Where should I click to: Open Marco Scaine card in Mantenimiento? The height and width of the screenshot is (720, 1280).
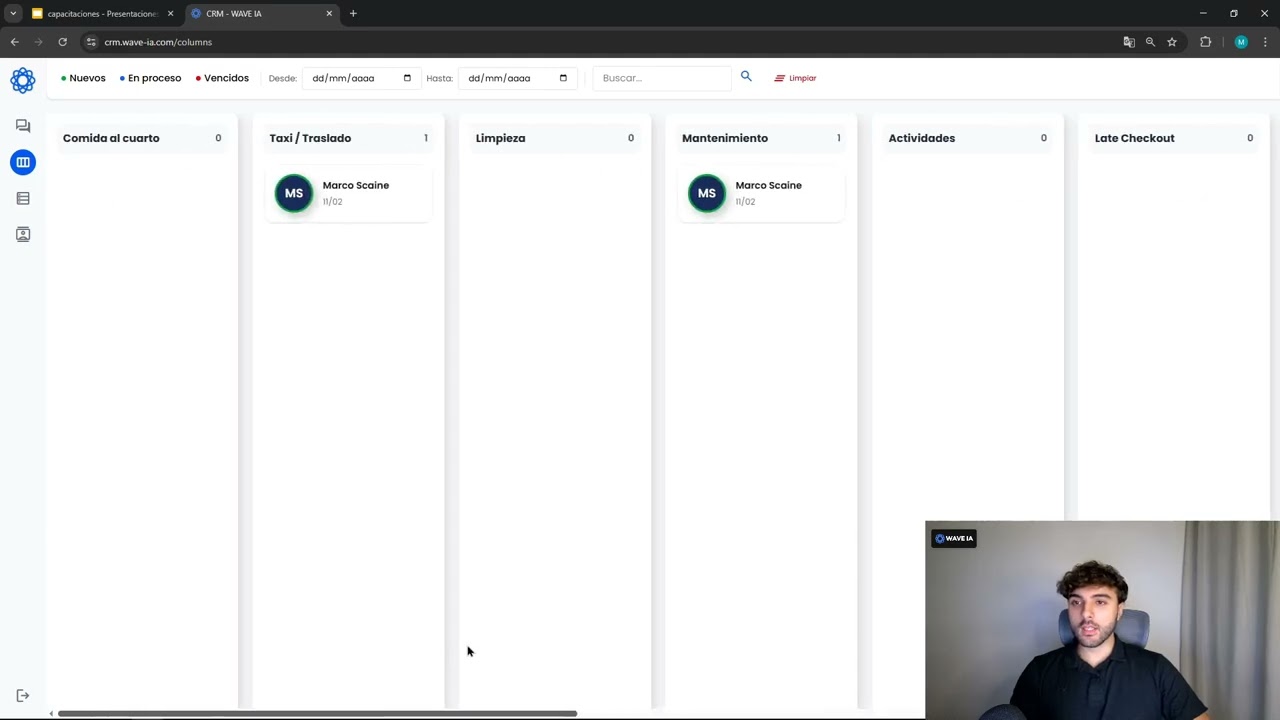pyautogui.click(x=762, y=193)
